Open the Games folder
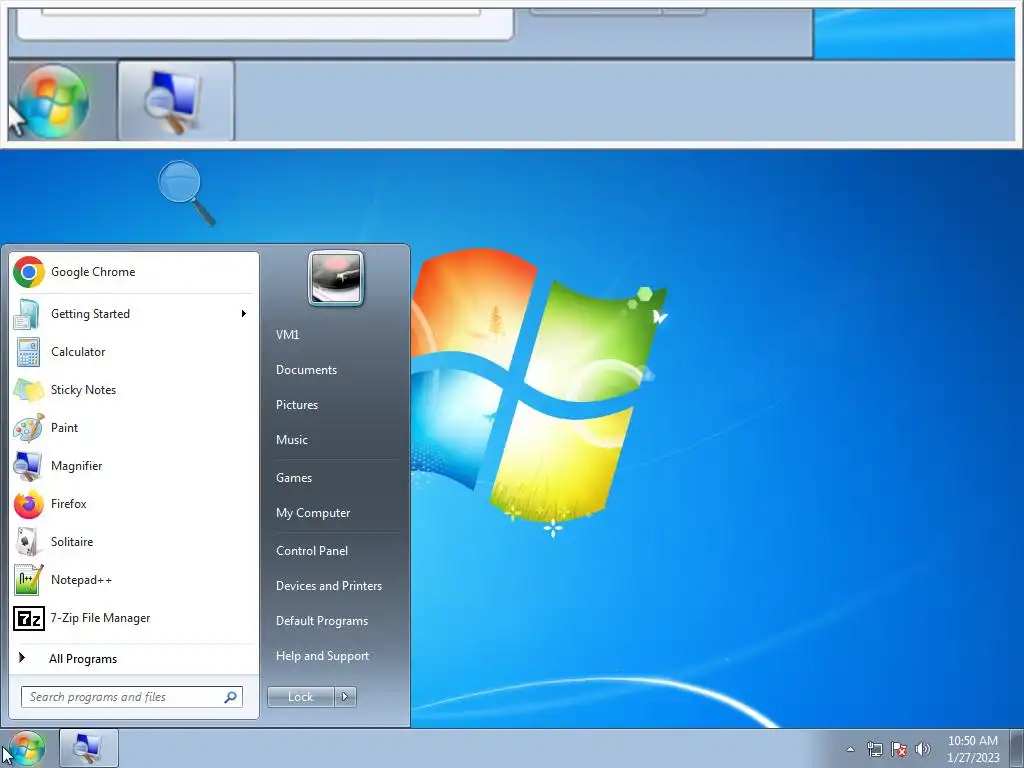This screenshot has height=768, width=1024. (293, 478)
